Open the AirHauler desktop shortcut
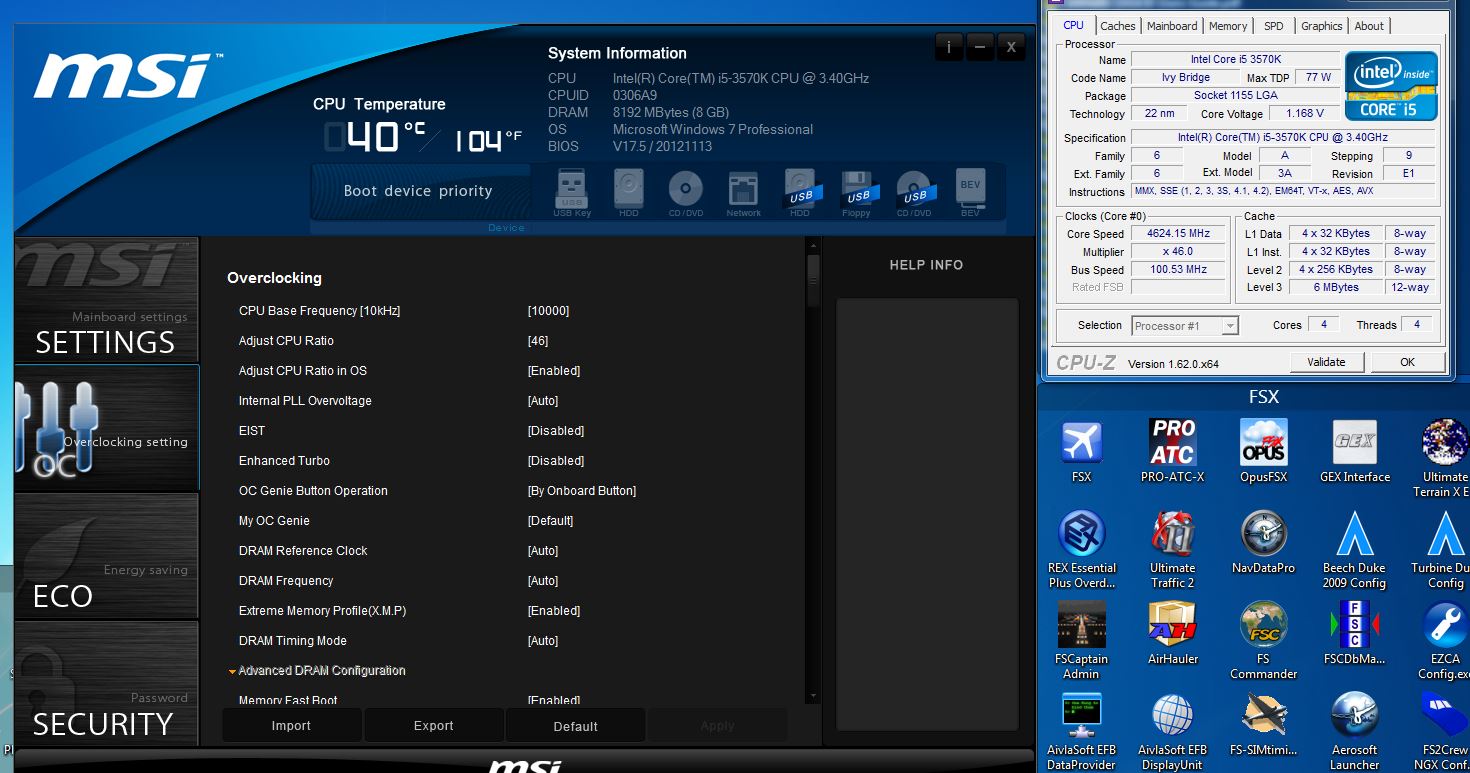This screenshot has height=773, width=1470. [1172, 633]
